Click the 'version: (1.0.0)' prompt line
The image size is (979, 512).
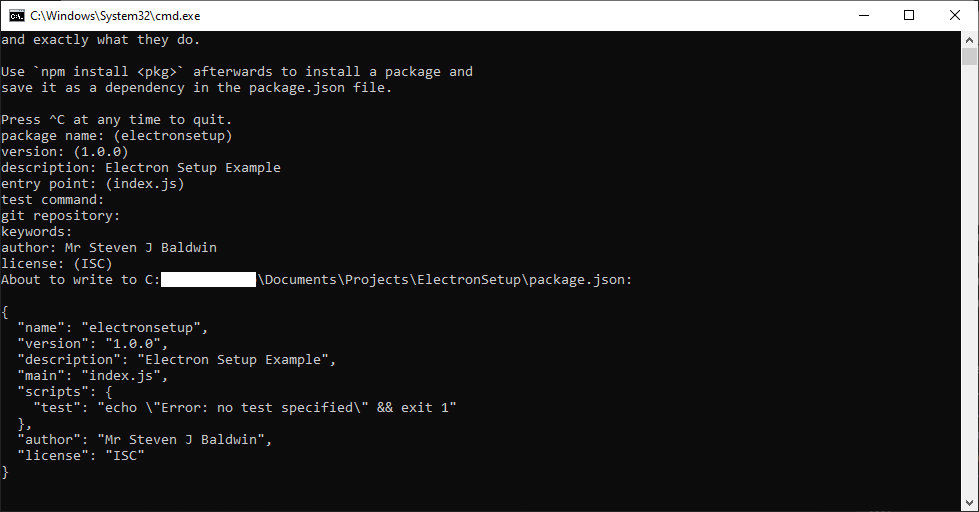pos(65,152)
